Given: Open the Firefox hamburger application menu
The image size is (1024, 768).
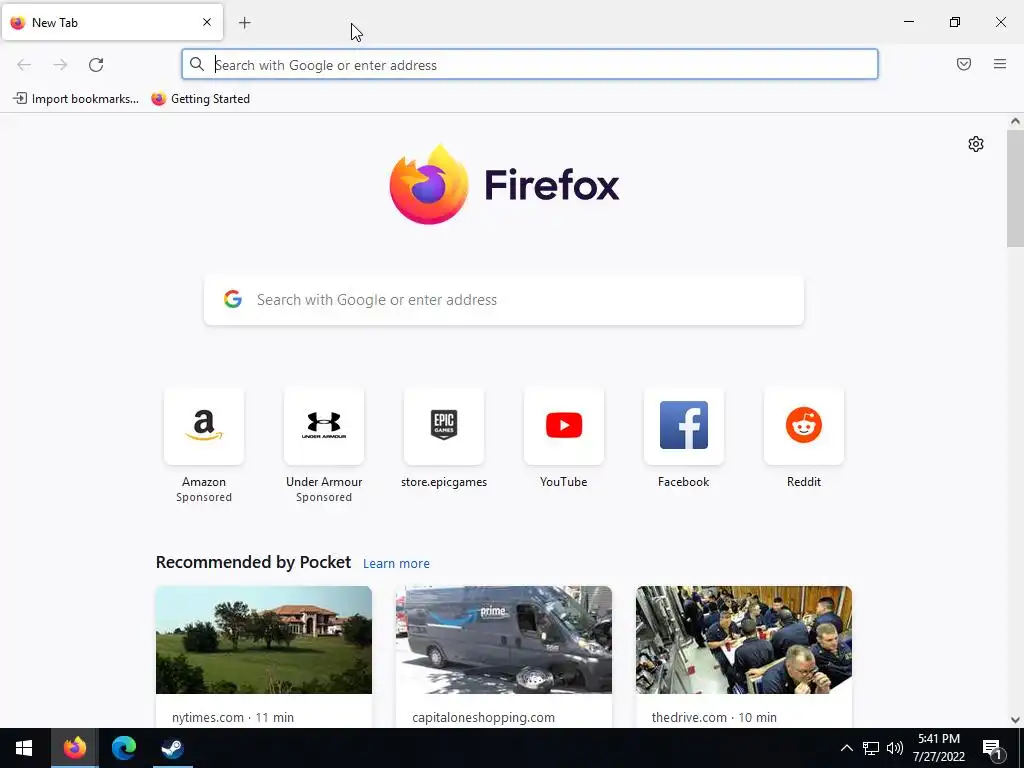Looking at the screenshot, I should [x=1000, y=64].
